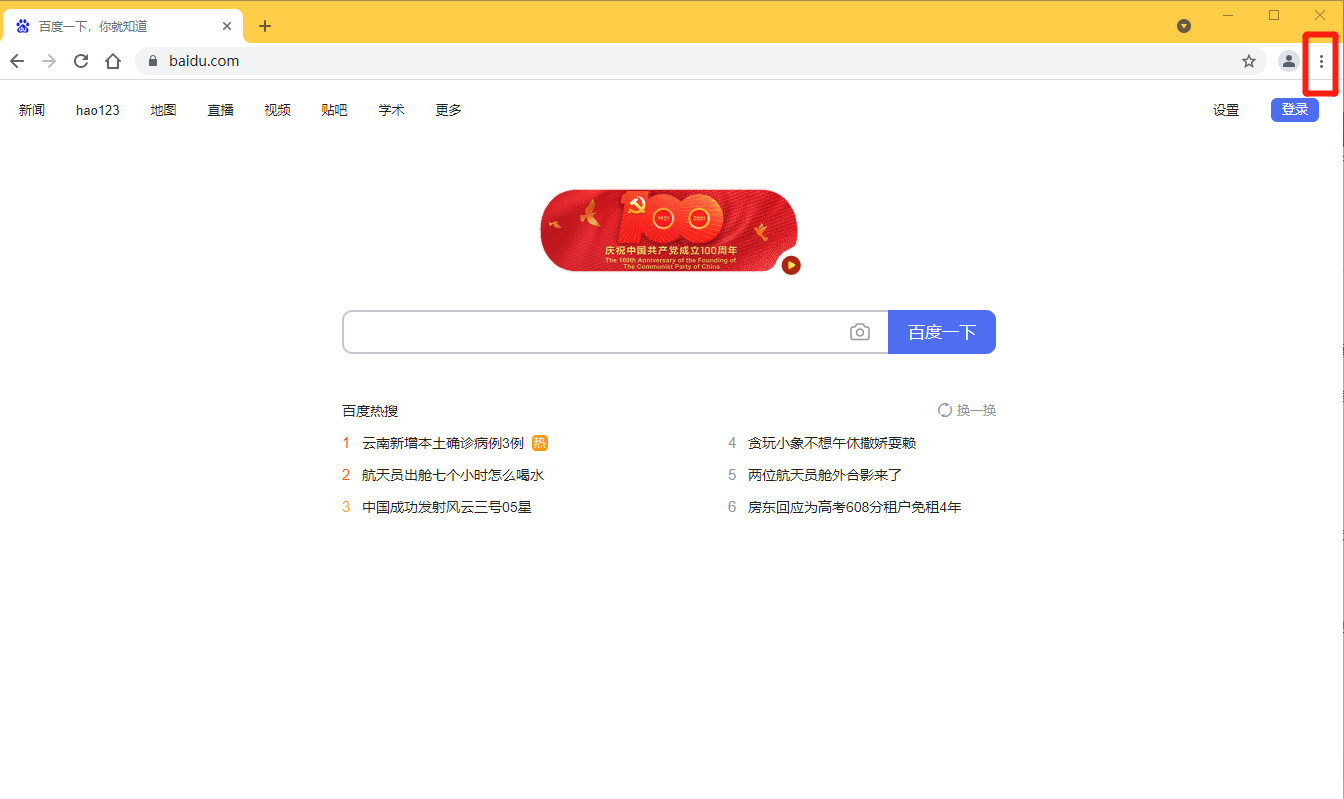Minimize the Chrome window
1344x799 pixels.
point(1228,15)
